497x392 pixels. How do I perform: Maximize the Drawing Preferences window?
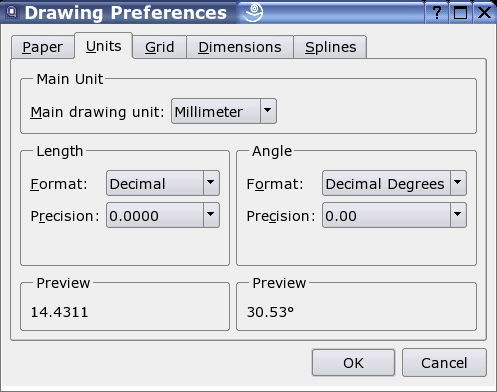click(460, 13)
